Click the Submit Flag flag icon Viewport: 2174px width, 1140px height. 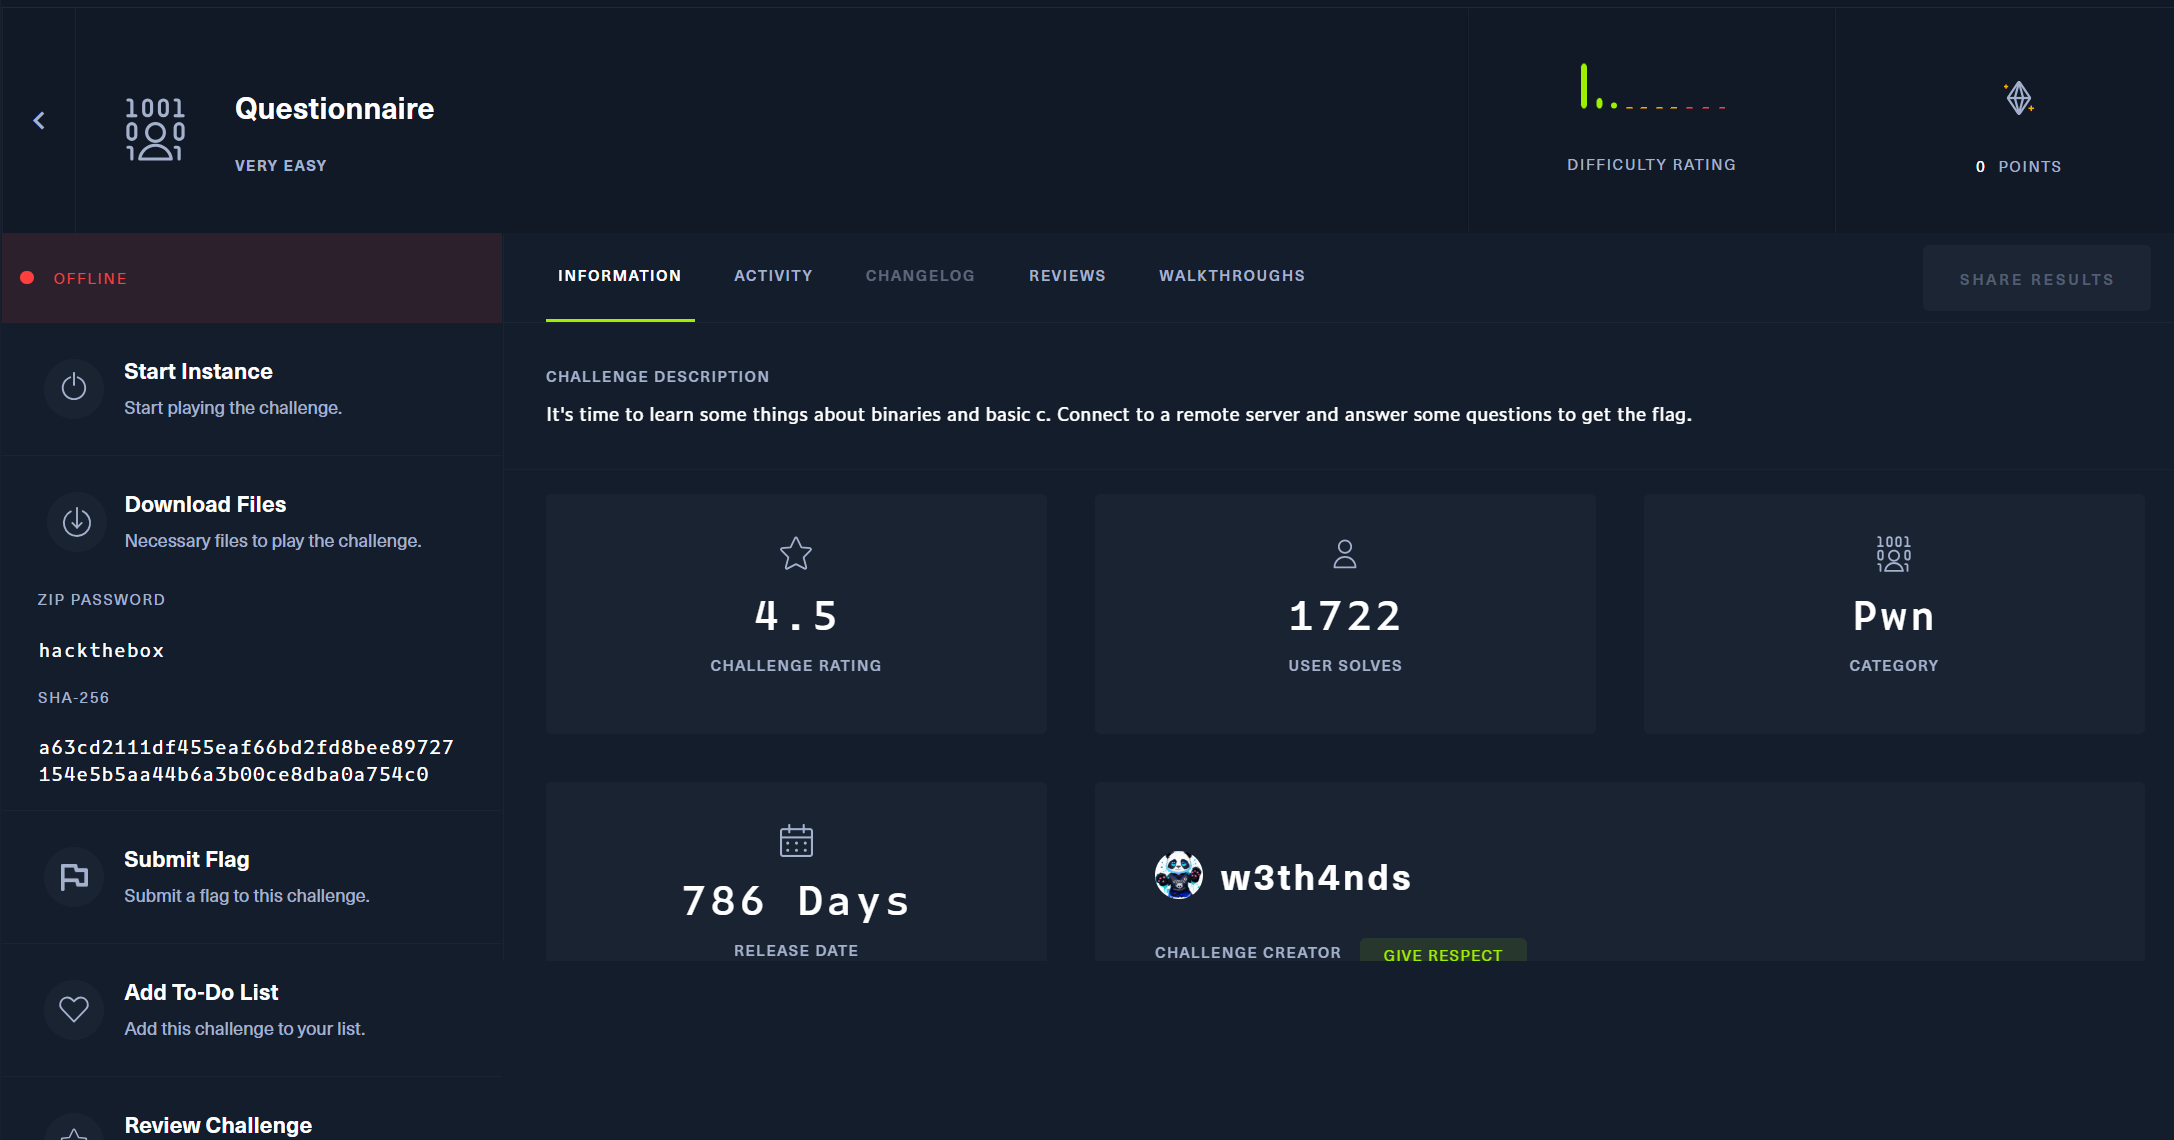pos(74,877)
